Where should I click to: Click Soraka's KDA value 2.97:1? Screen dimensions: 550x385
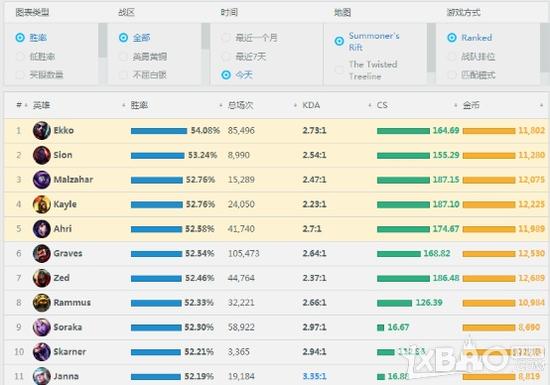(314, 327)
